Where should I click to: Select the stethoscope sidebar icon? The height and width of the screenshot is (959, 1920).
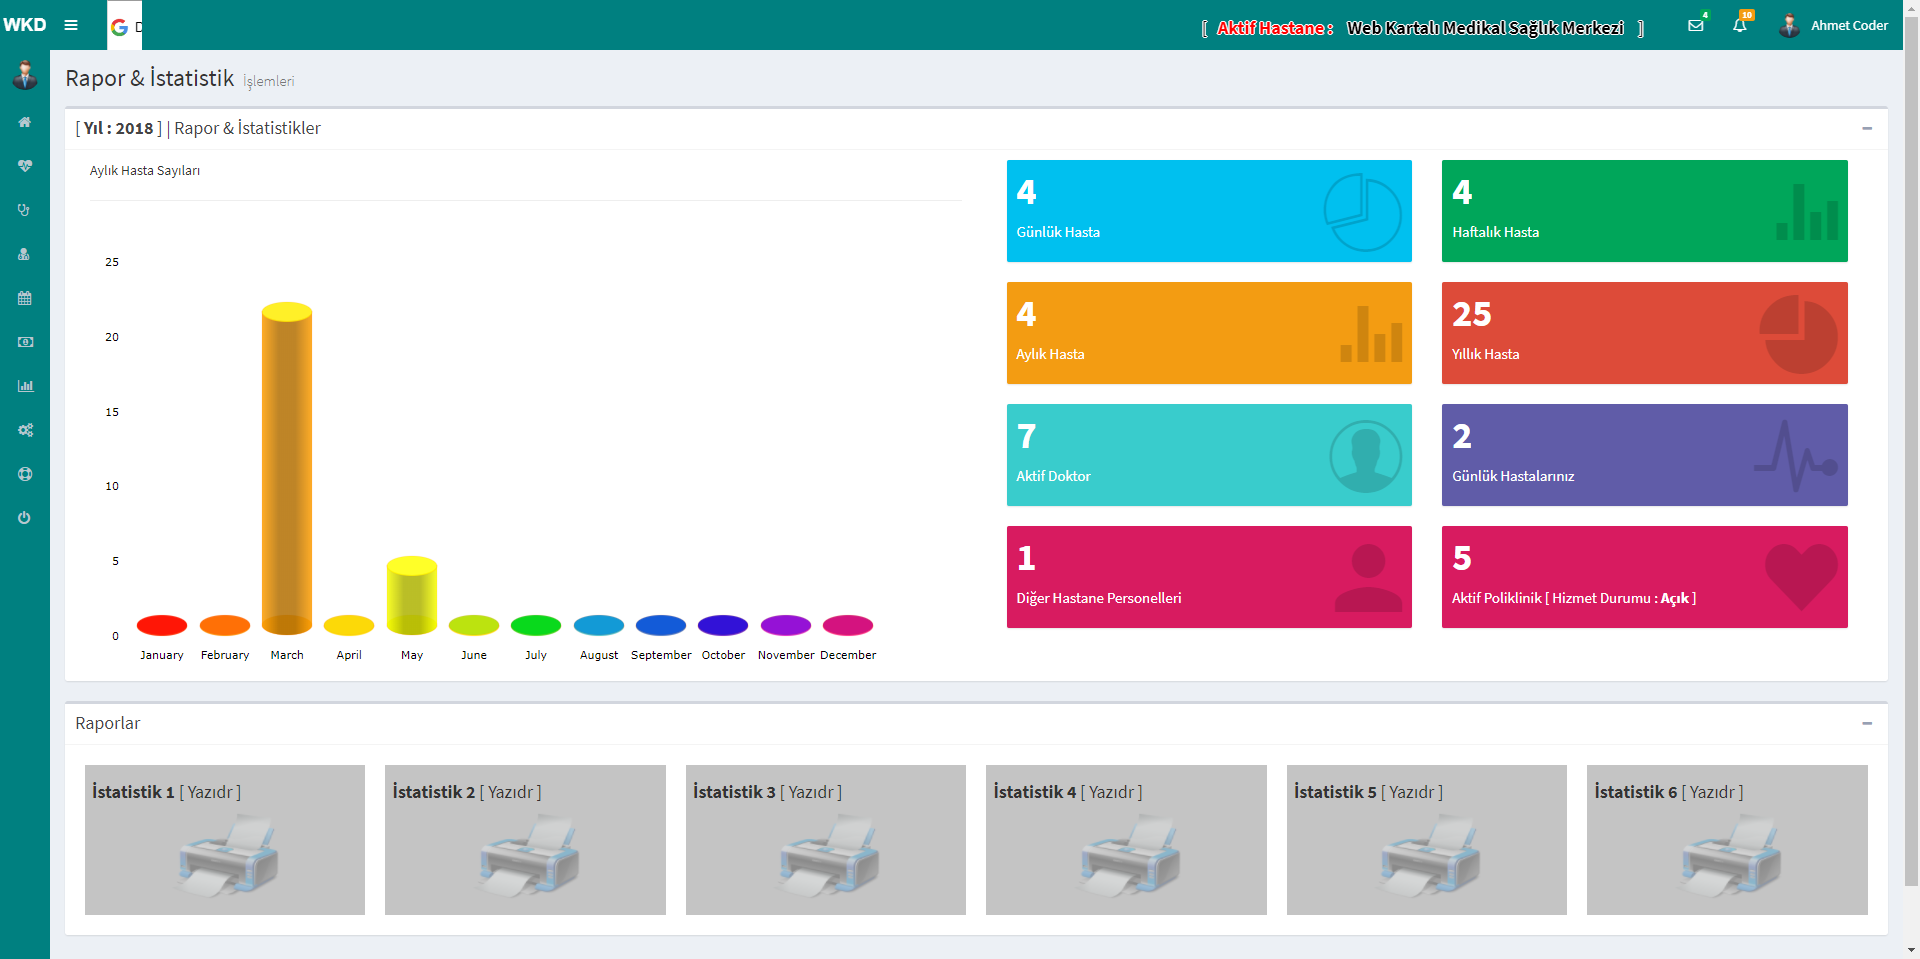tap(25, 210)
